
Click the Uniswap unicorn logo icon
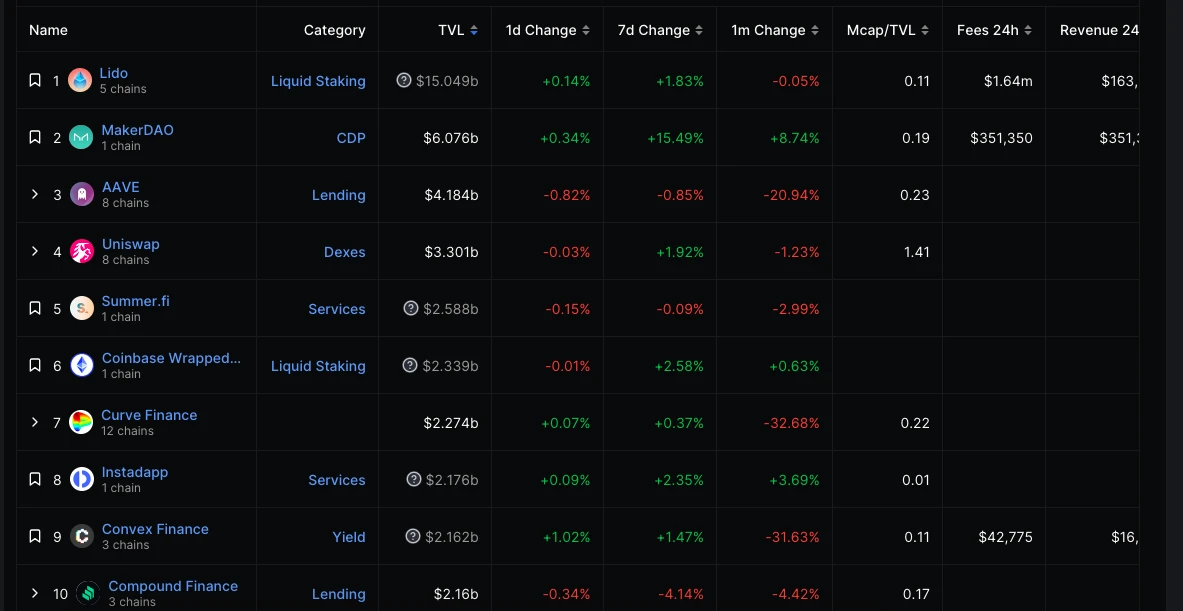click(83, 252)
